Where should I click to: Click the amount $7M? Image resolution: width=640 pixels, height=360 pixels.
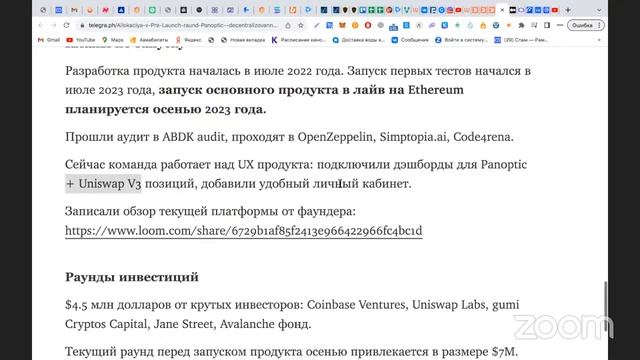pos(504,351)
